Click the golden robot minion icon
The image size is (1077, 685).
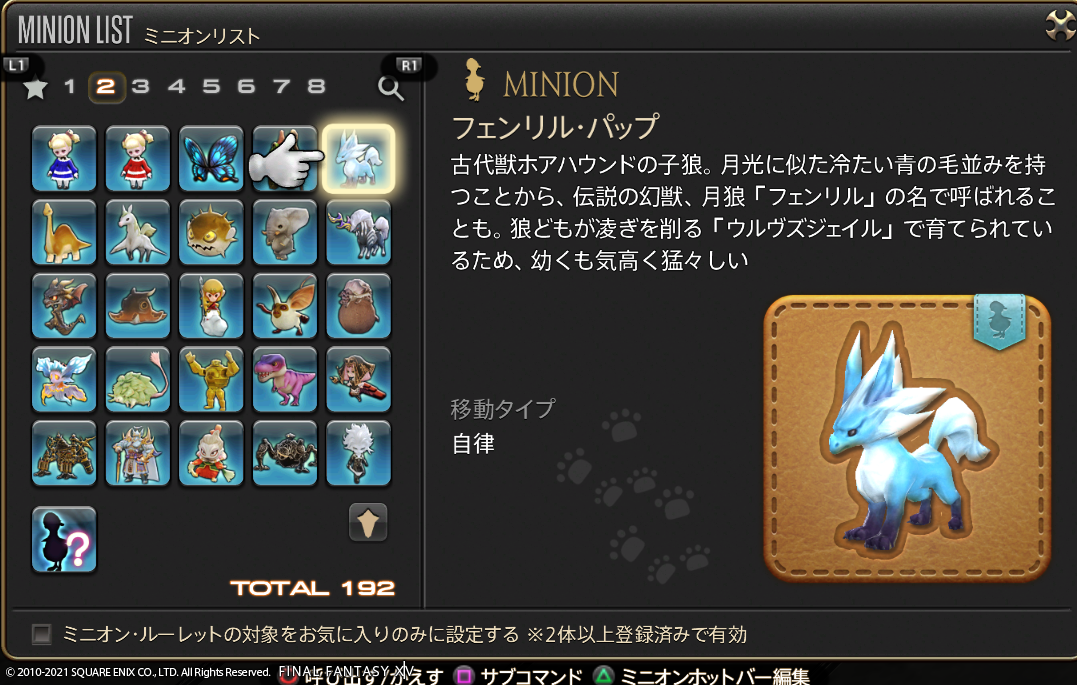[x=211, y=379]
